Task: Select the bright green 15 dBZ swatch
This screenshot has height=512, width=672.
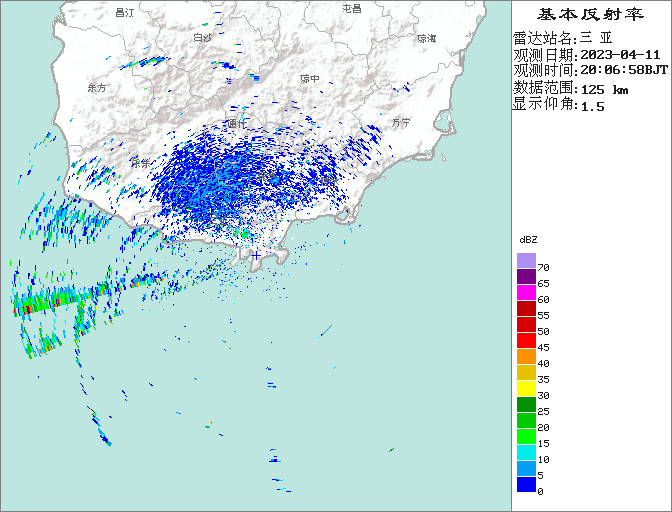Action: tap(526, 437)
